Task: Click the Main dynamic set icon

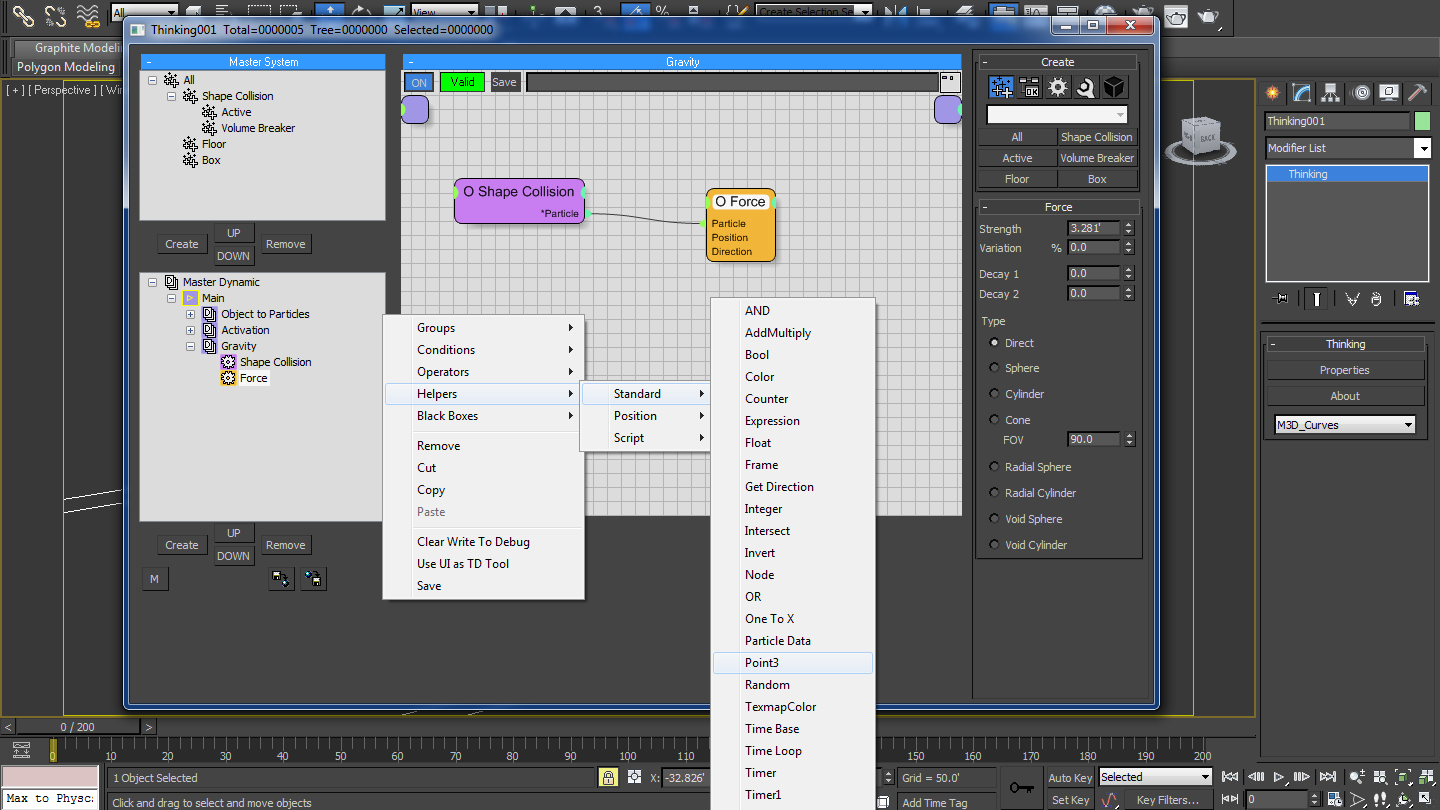Action: click(x=190, y=298)
